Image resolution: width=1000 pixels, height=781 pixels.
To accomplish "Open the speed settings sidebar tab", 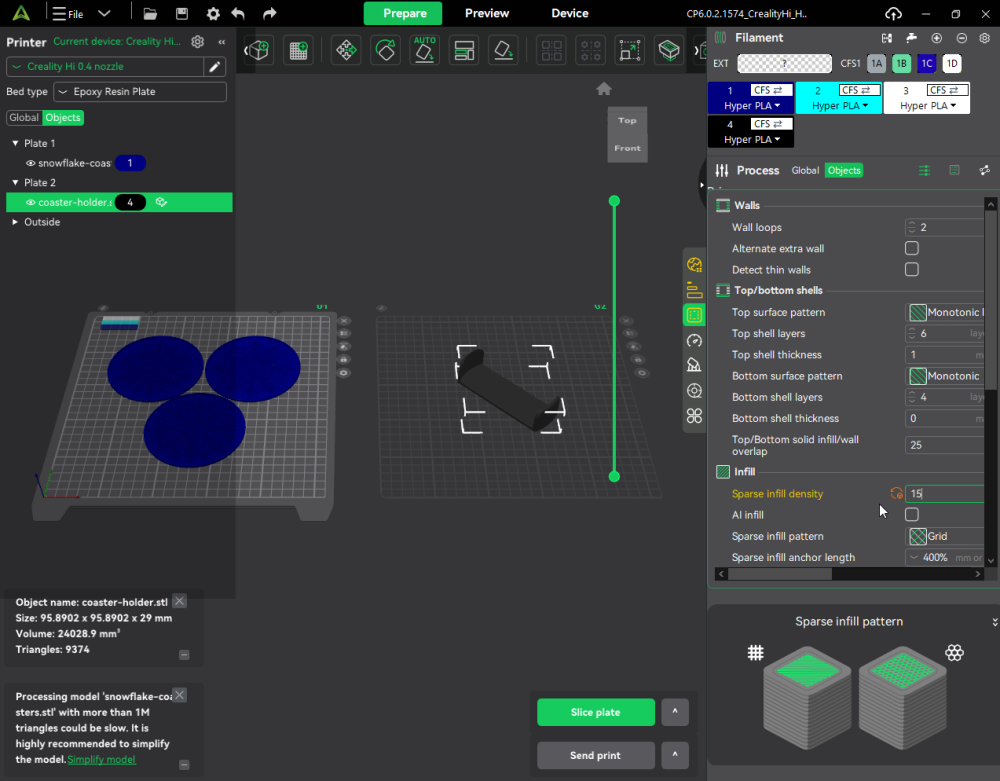I will 694,341.
